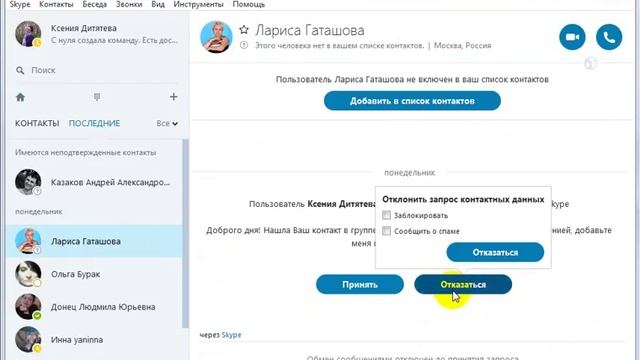
Task: Open Ксения Дитятева's own profile avatar
Action: click(x=28, y=34)
